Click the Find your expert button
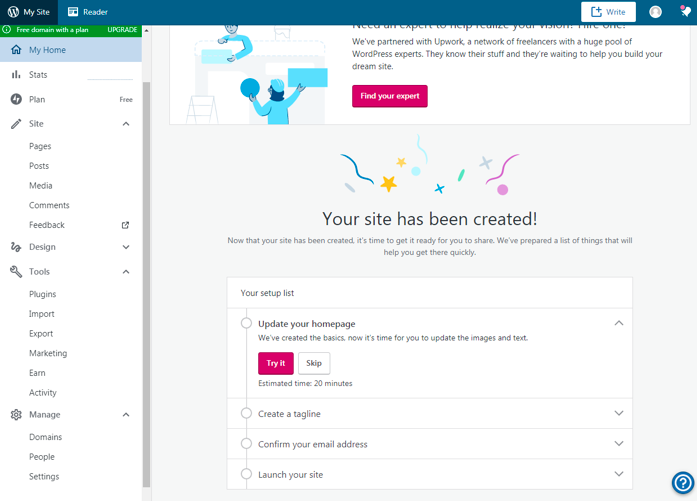Viewport: 697px width, 501px height. 389,96
